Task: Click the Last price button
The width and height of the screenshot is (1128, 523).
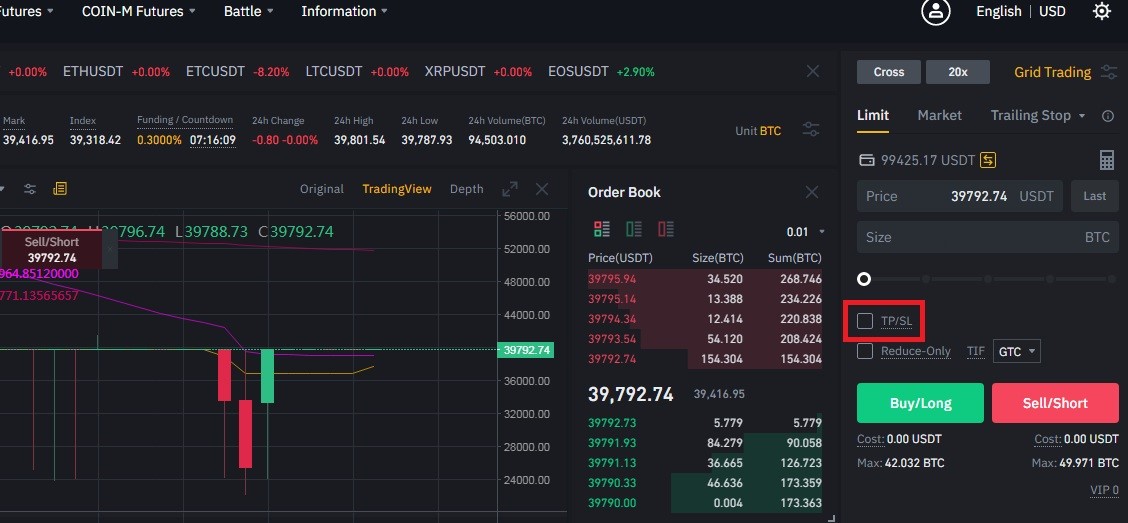Action: pyautogui.click(x=1095, y=196)
